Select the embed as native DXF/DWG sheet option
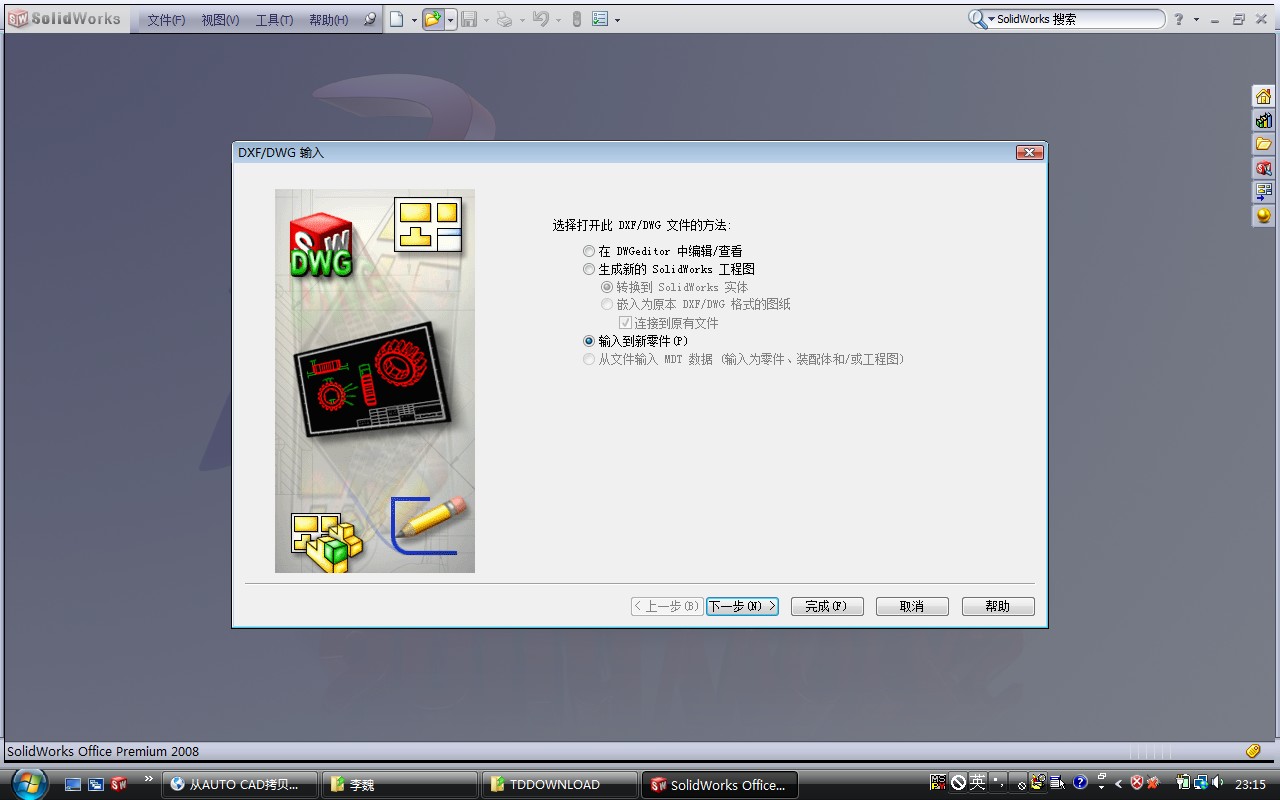The height and width of the screenshot is (800, 1280). click(607, 304)
